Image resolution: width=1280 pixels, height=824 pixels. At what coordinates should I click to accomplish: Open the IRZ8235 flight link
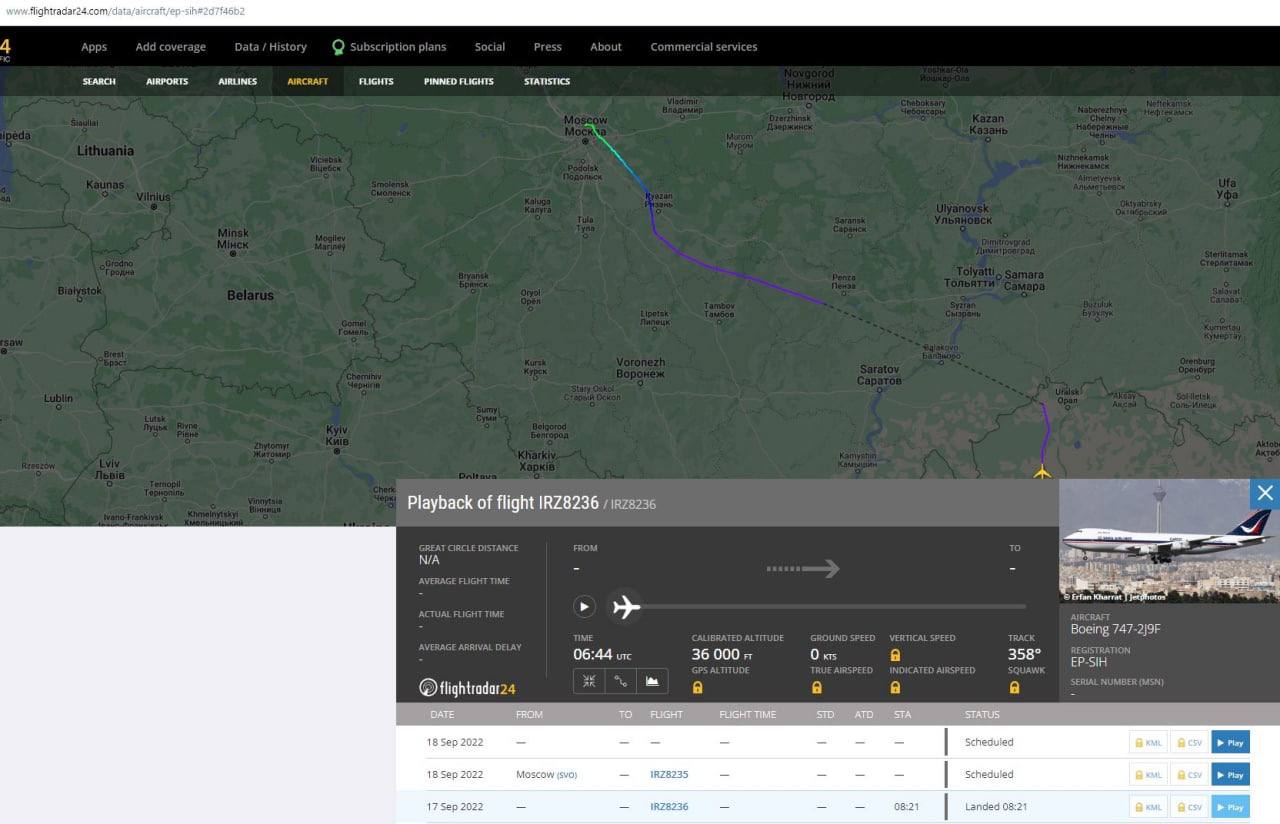[x=669, y=775]
